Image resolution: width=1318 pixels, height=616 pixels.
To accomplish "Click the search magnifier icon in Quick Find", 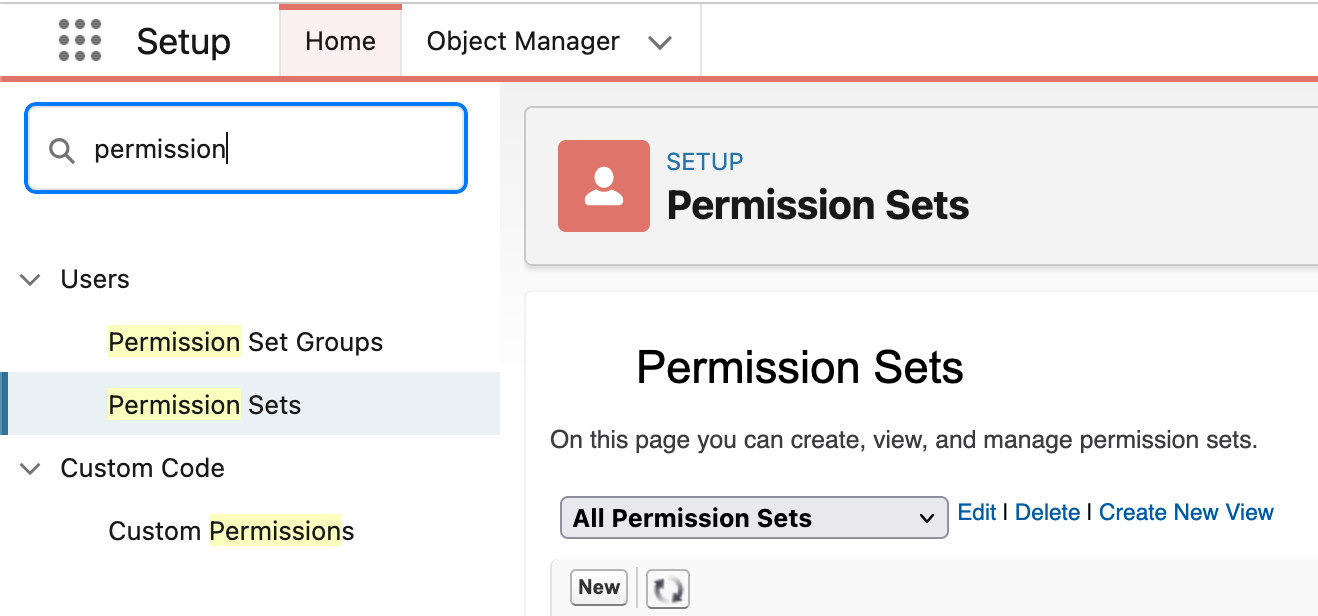I will [62, 150].
